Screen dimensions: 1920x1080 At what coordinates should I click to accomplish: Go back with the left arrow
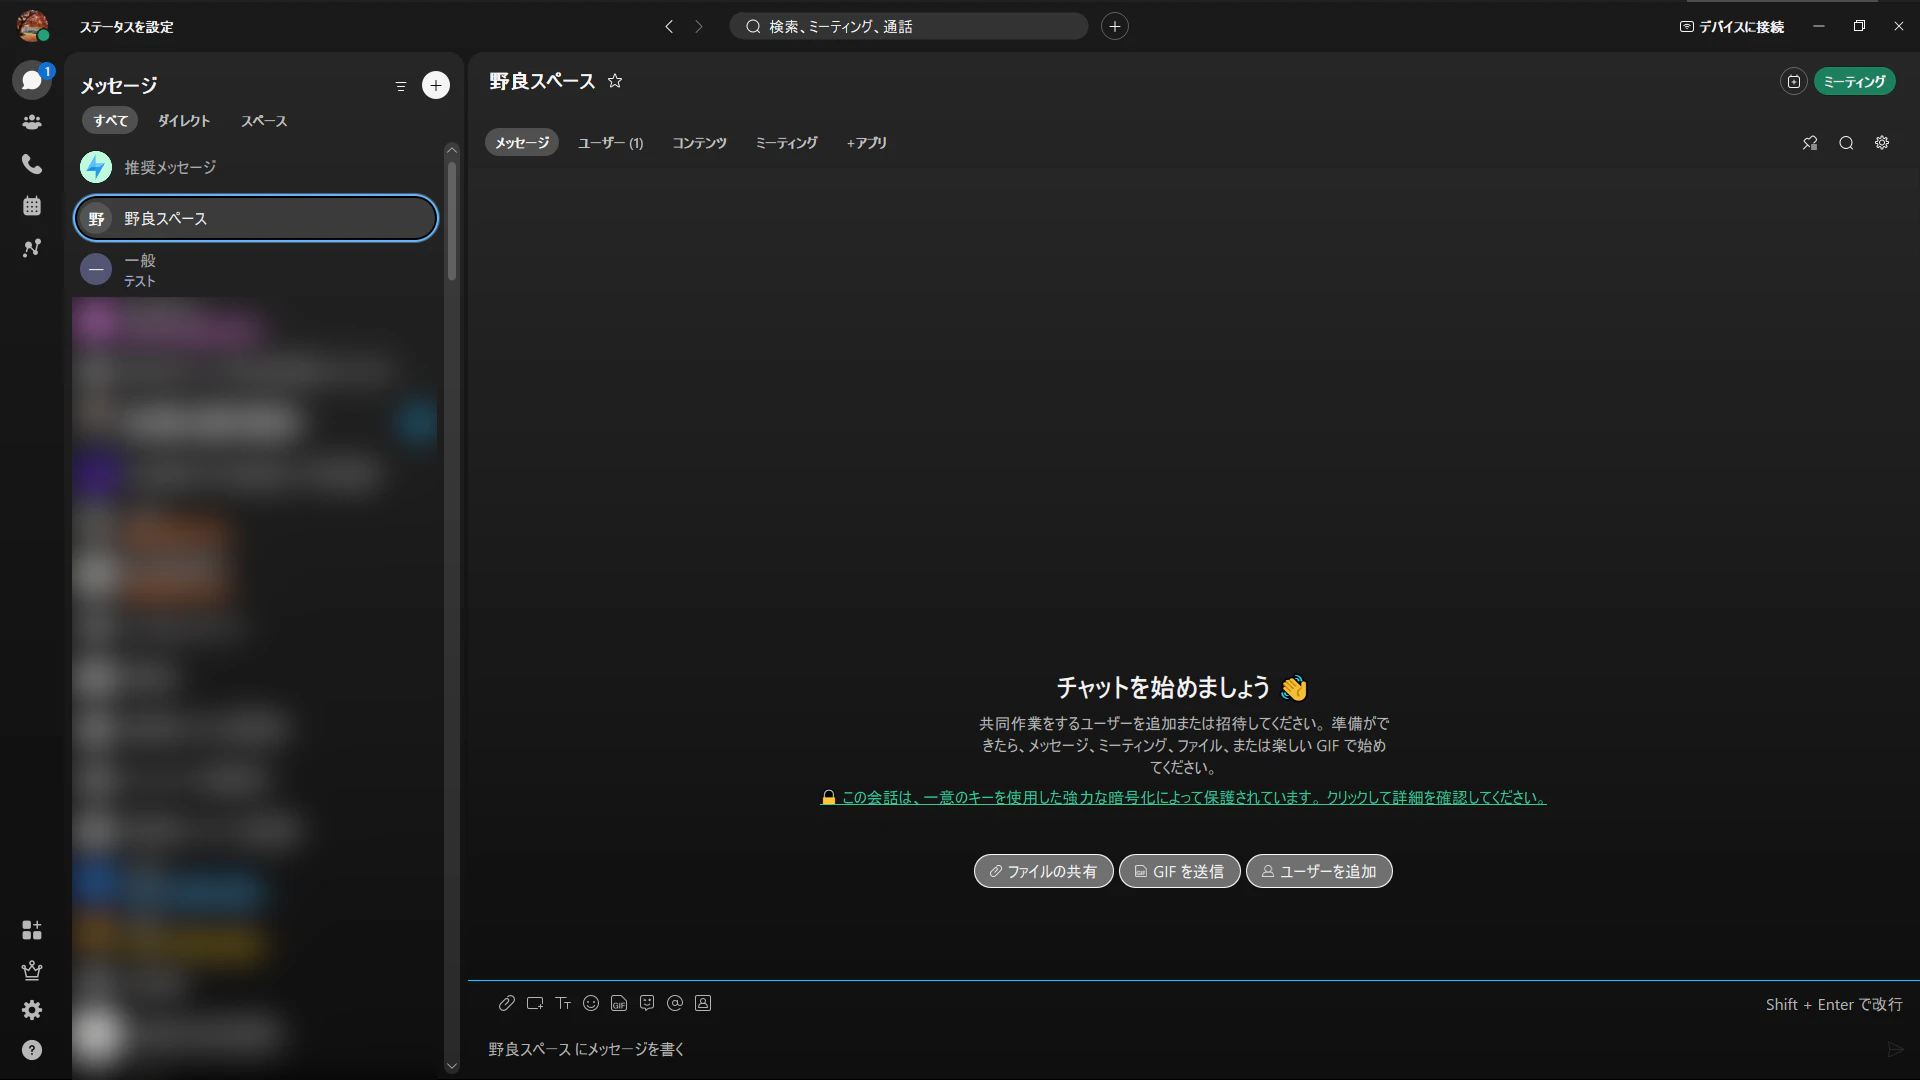coord(669,27)
